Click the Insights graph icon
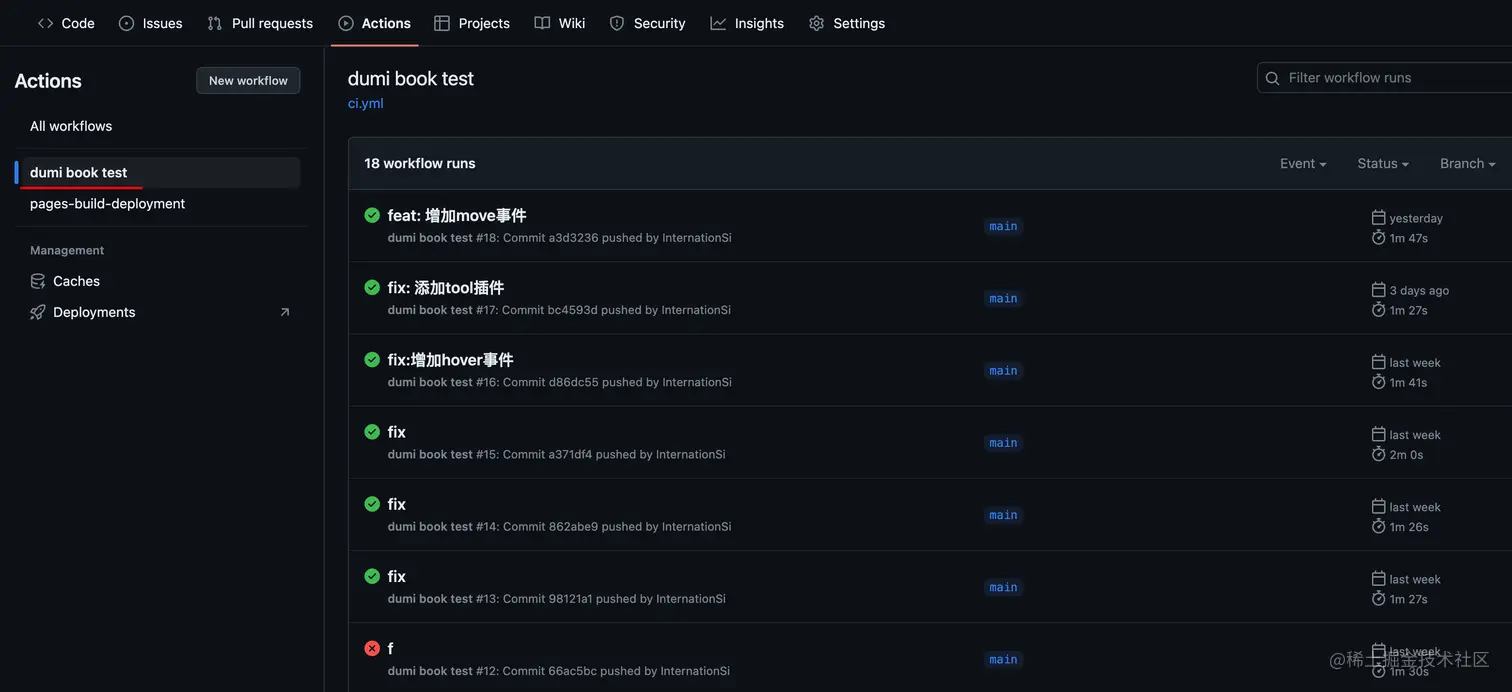 [x=718, y=23]
